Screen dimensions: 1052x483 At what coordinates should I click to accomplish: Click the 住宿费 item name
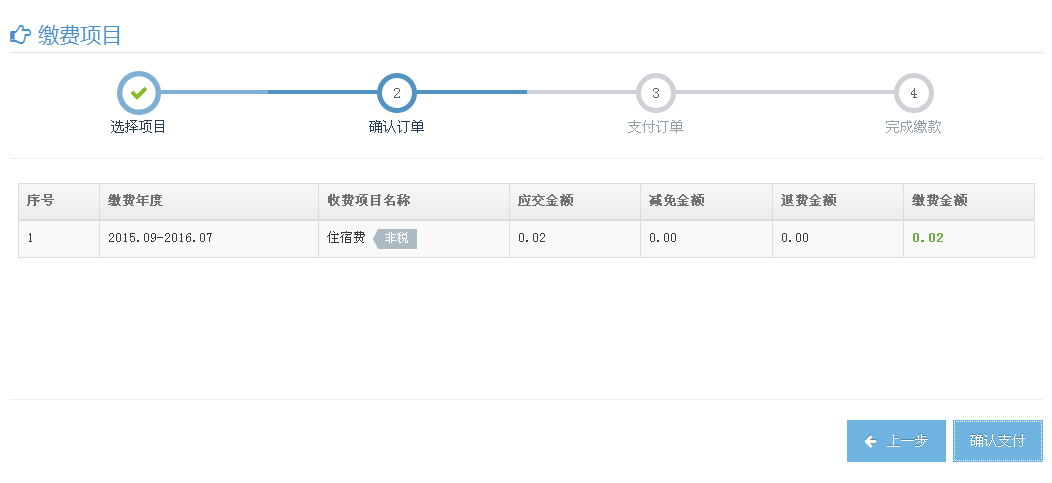point(346,237)
